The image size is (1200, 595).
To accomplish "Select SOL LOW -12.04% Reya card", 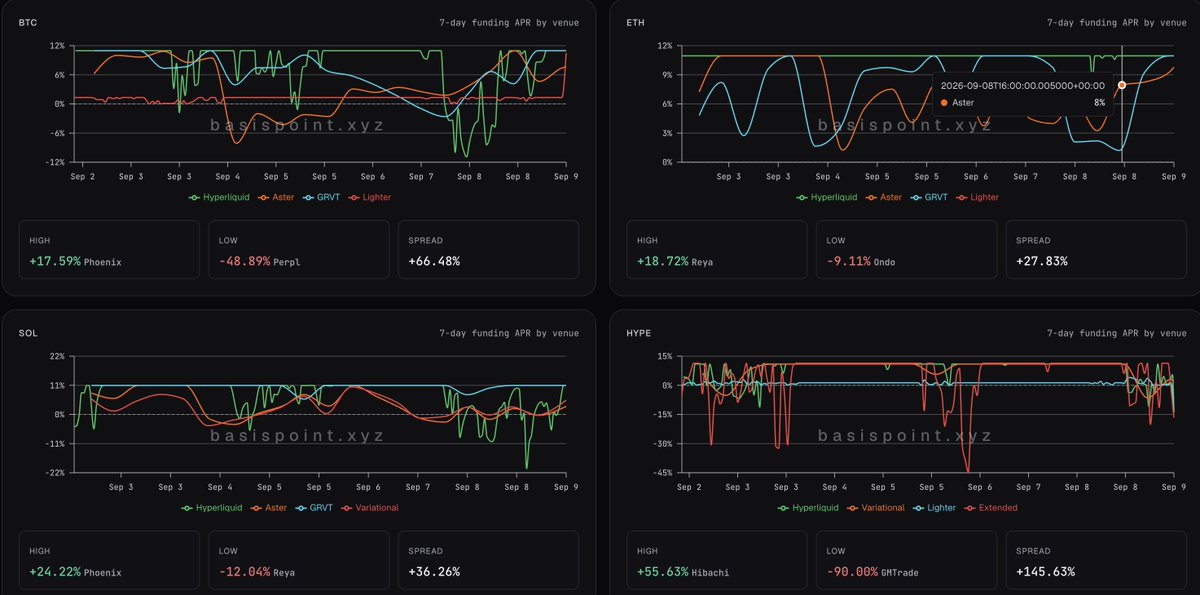I will (x=298, y=560).
